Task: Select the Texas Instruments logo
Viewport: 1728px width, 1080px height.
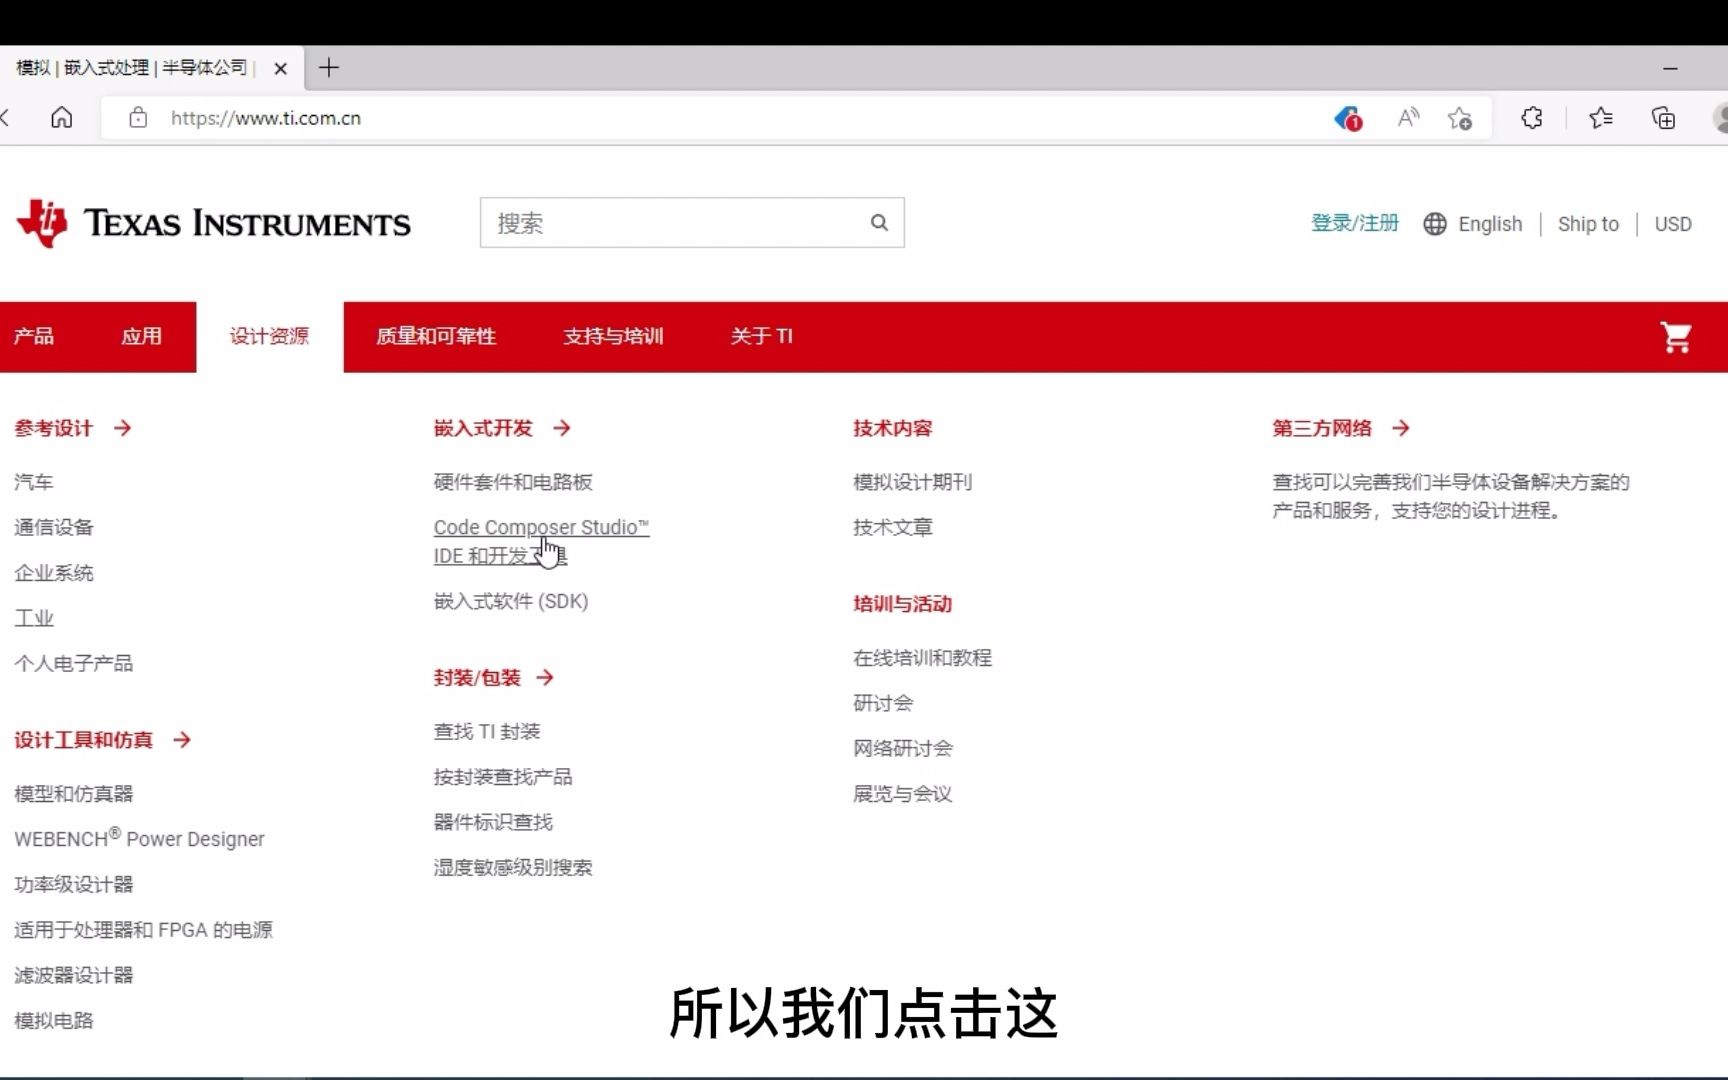Action: [x=213, y=223]
